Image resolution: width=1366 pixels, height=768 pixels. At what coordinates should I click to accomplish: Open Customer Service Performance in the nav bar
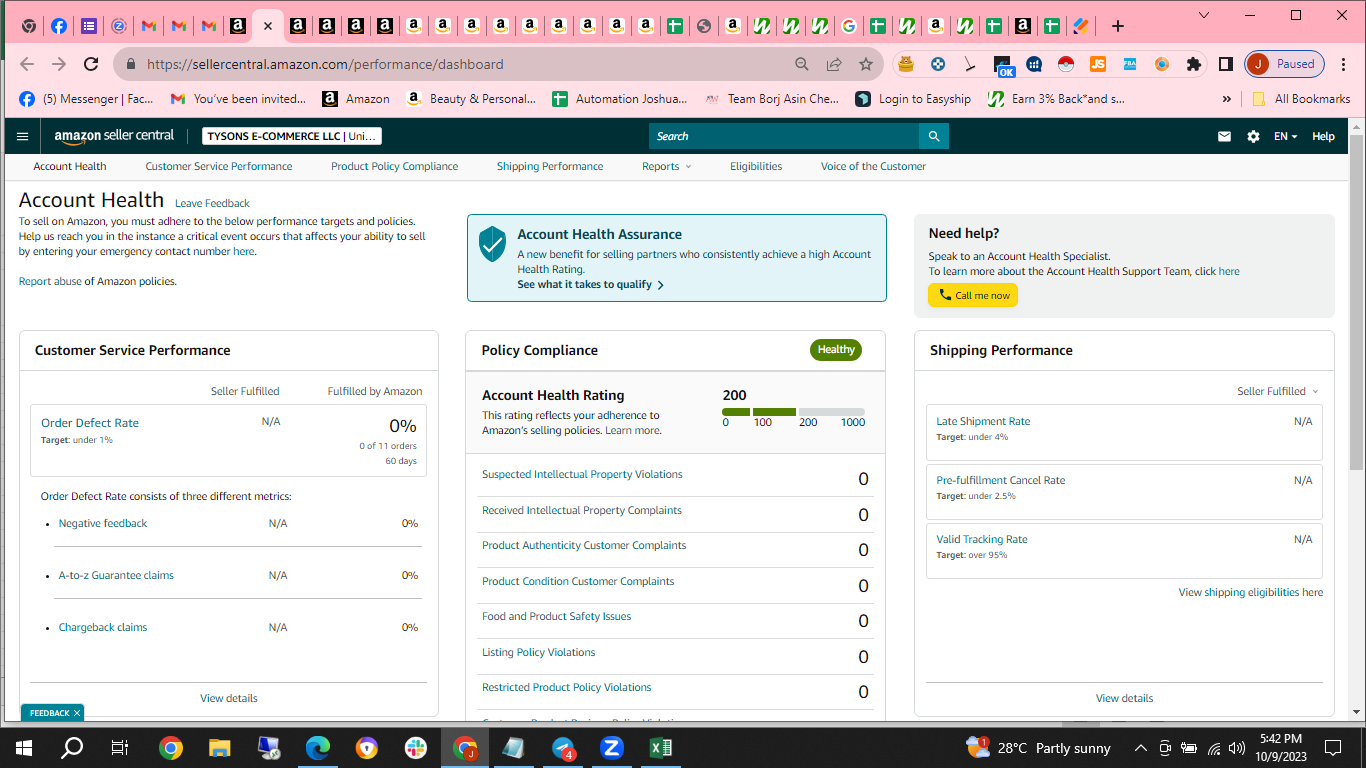tap(219, 166)
